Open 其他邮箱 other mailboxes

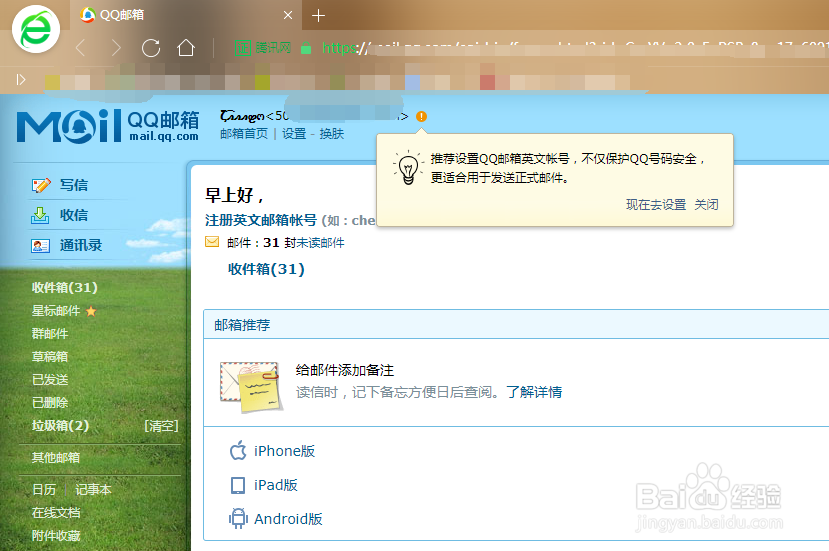click(x=56, y=457)
